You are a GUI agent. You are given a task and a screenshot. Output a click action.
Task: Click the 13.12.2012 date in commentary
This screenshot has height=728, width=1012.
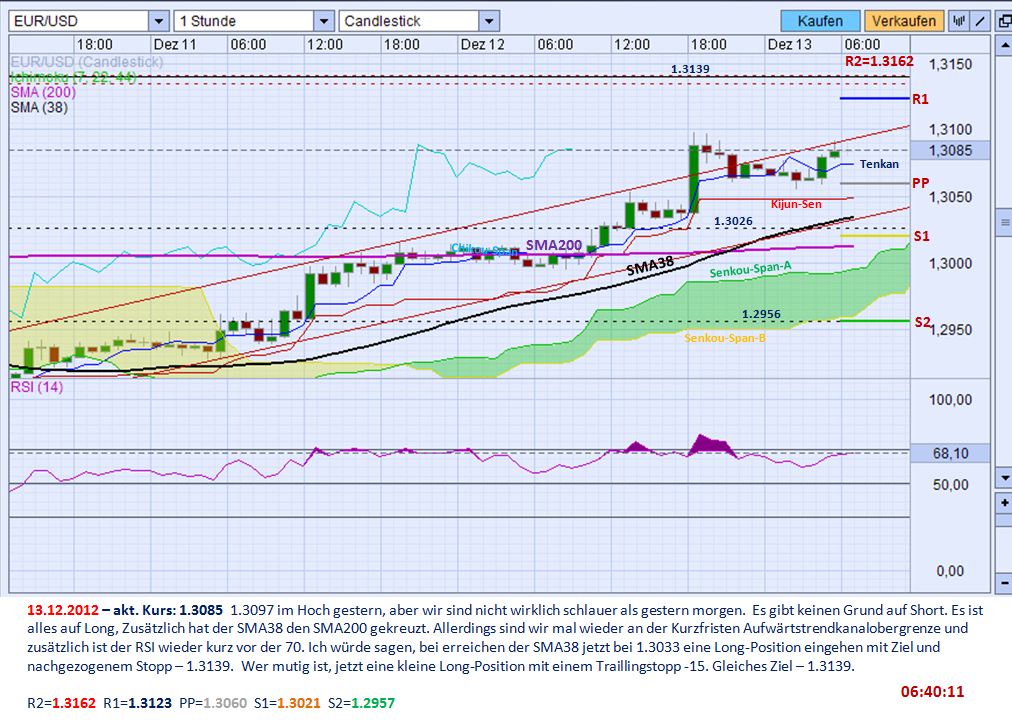click(x=63, y=610)
